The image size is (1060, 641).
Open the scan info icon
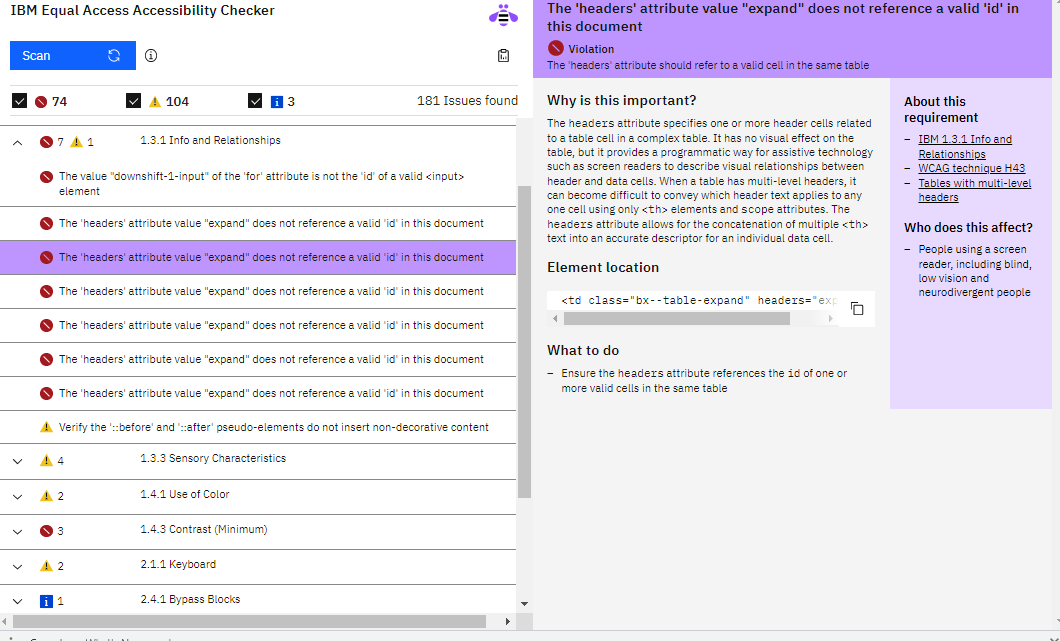(151, 55)
